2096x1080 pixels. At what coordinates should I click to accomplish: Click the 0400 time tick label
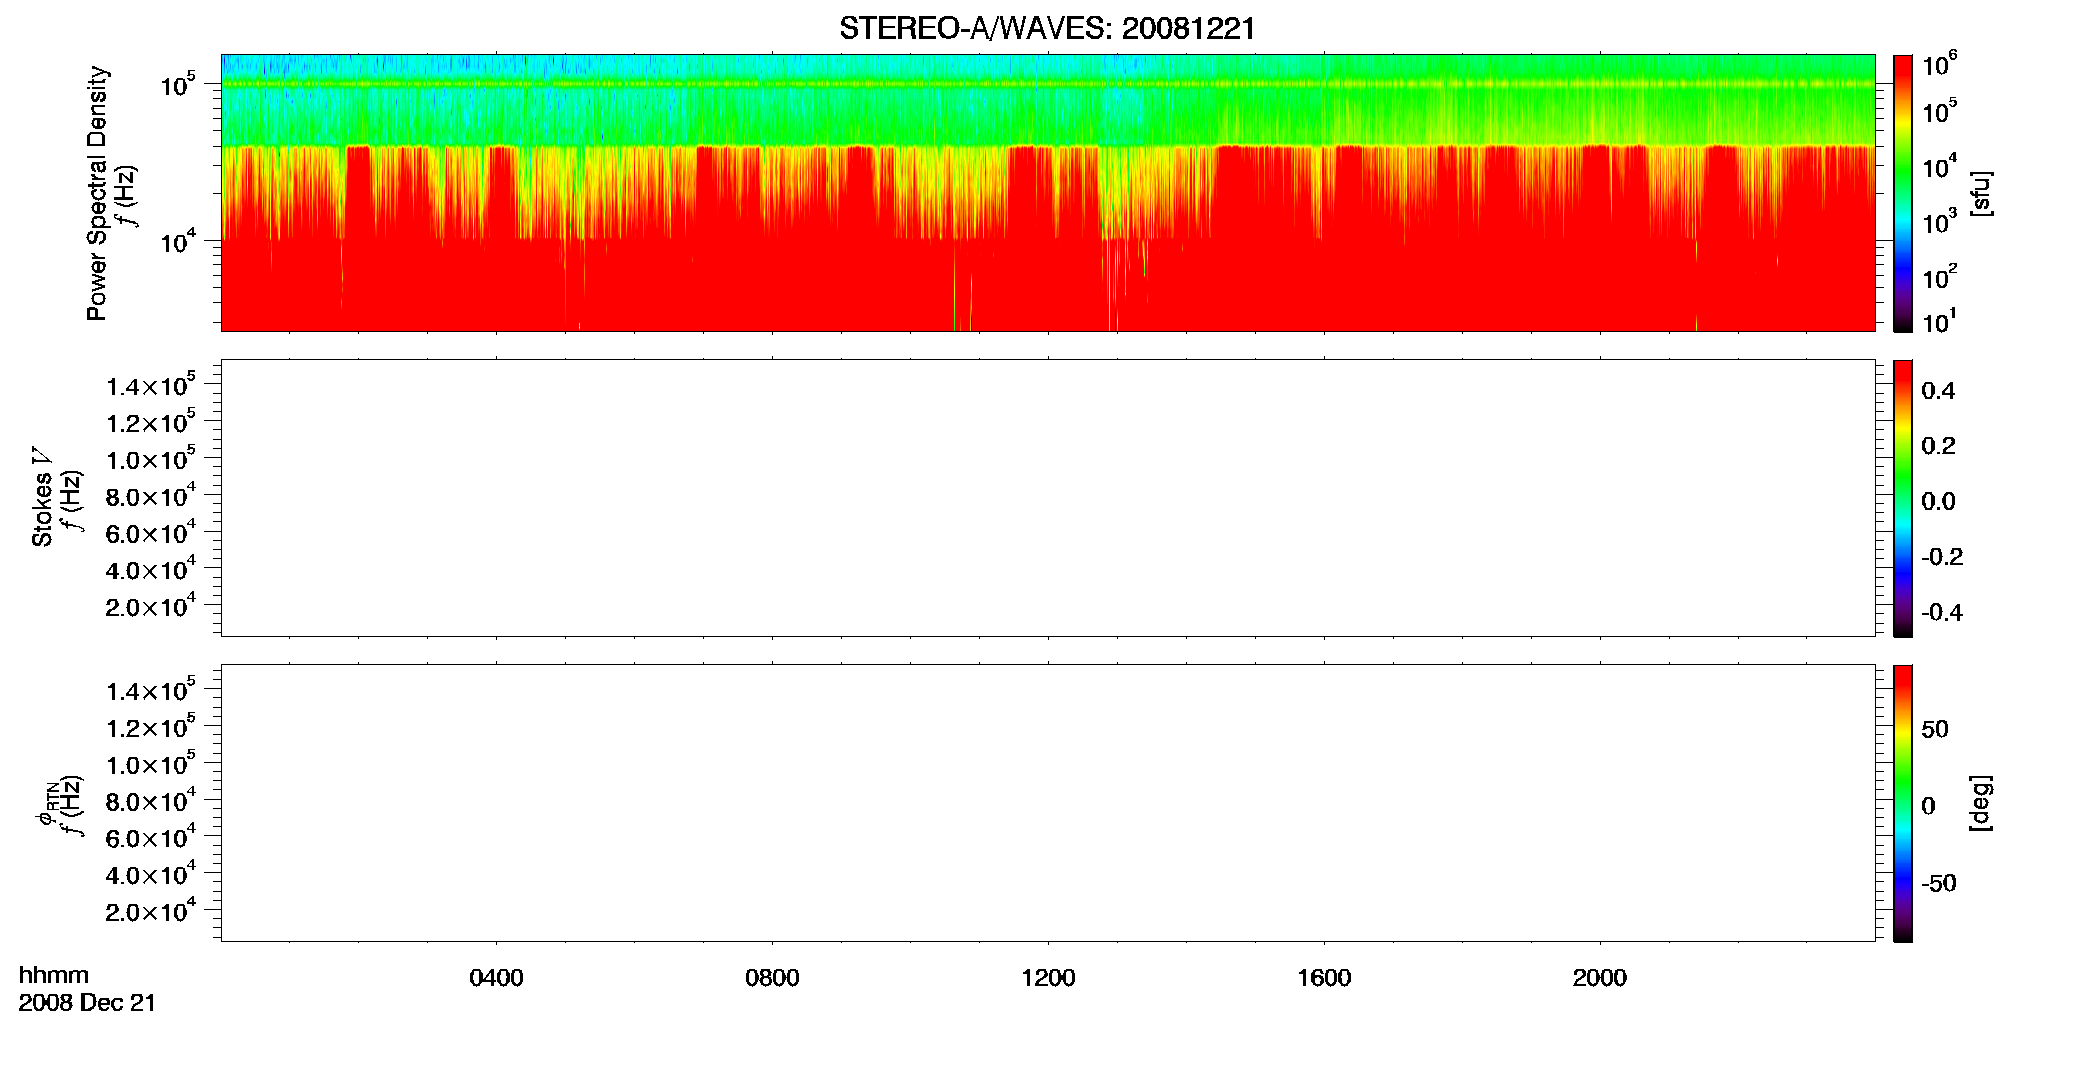[x=496, y=978]
